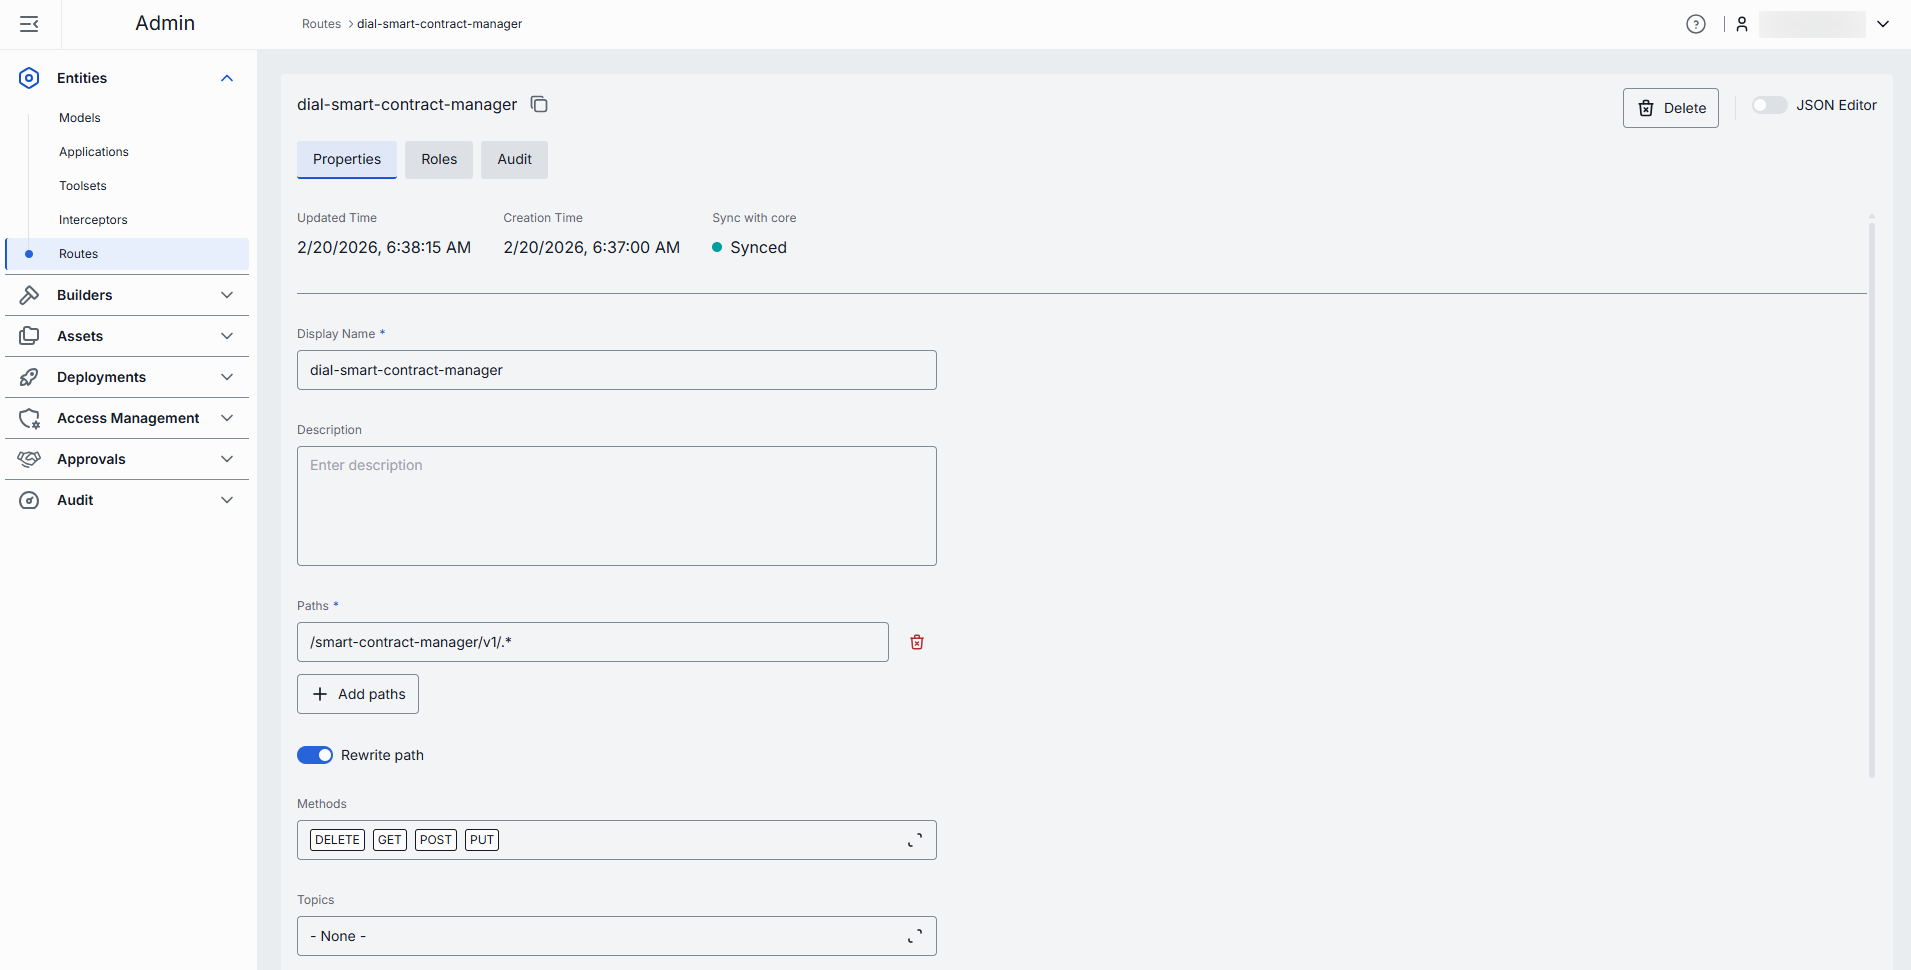The height and width of the screenshot is (970, 1911).
Task: Open the Topics dropdown
Action: 914,936
